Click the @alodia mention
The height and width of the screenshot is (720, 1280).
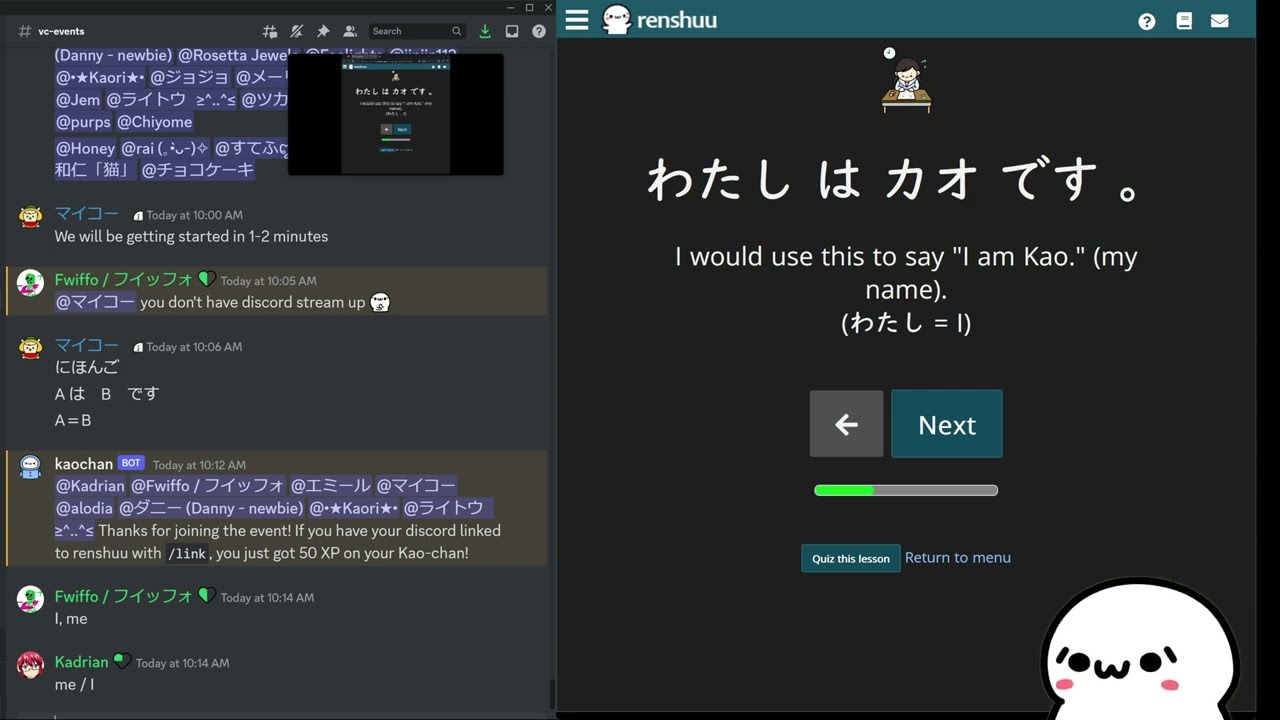pos(84,508)
